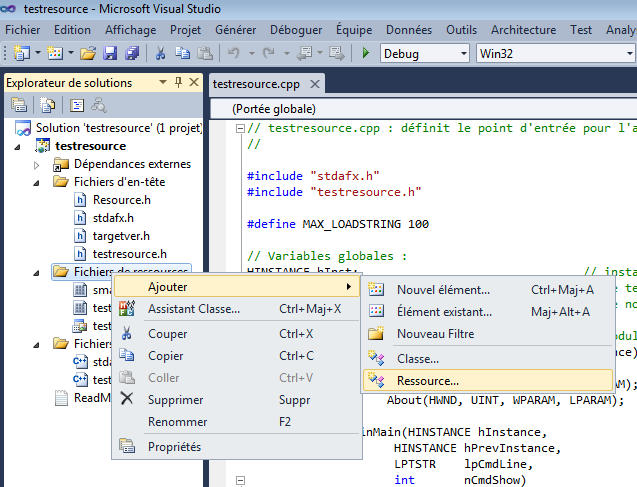Click the Undo toolbar arrow
The image size is (637, 487).
[x=233, y=53]
